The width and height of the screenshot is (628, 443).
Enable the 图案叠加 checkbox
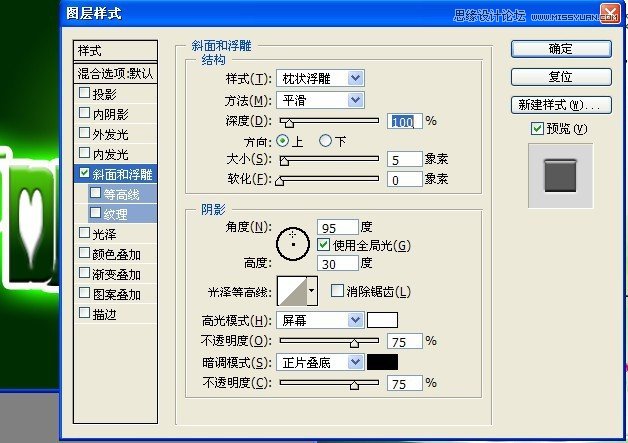85,293
